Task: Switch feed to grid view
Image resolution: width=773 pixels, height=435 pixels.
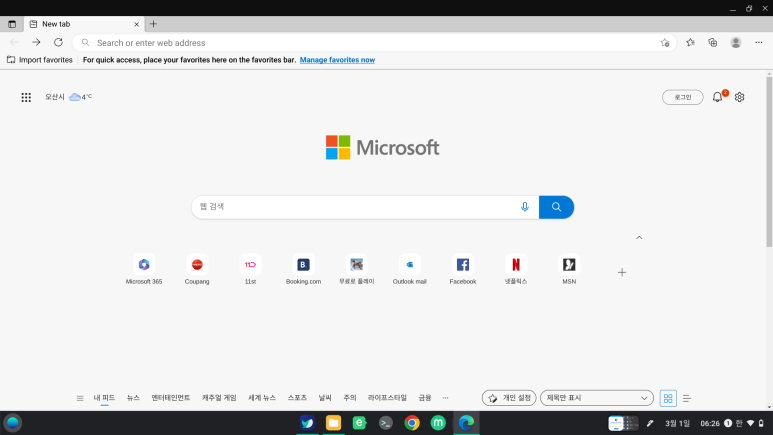Action: click(x=668, y=398)
